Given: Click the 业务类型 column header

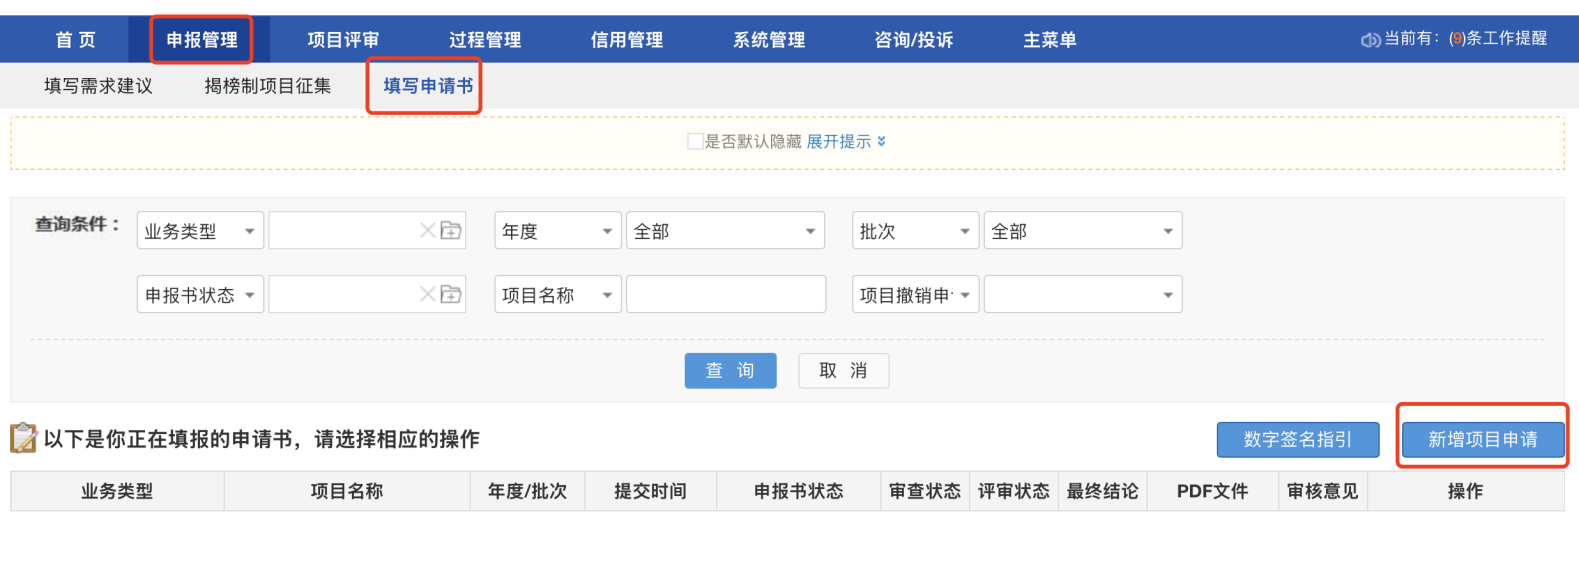Looking at the screenshot, I should [x=117, y=491].
